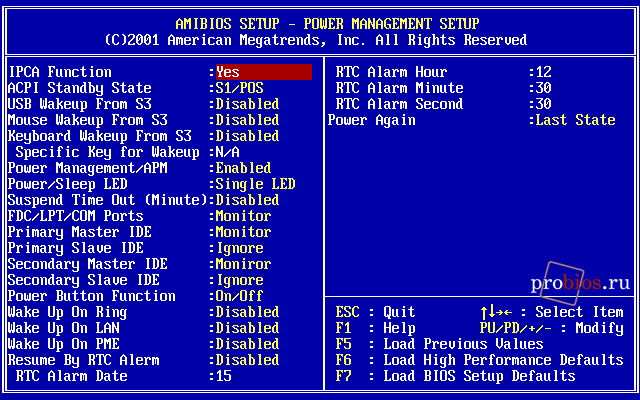
Task: Click the Wake Up On PME label
Action: click(x=64, y=344)
